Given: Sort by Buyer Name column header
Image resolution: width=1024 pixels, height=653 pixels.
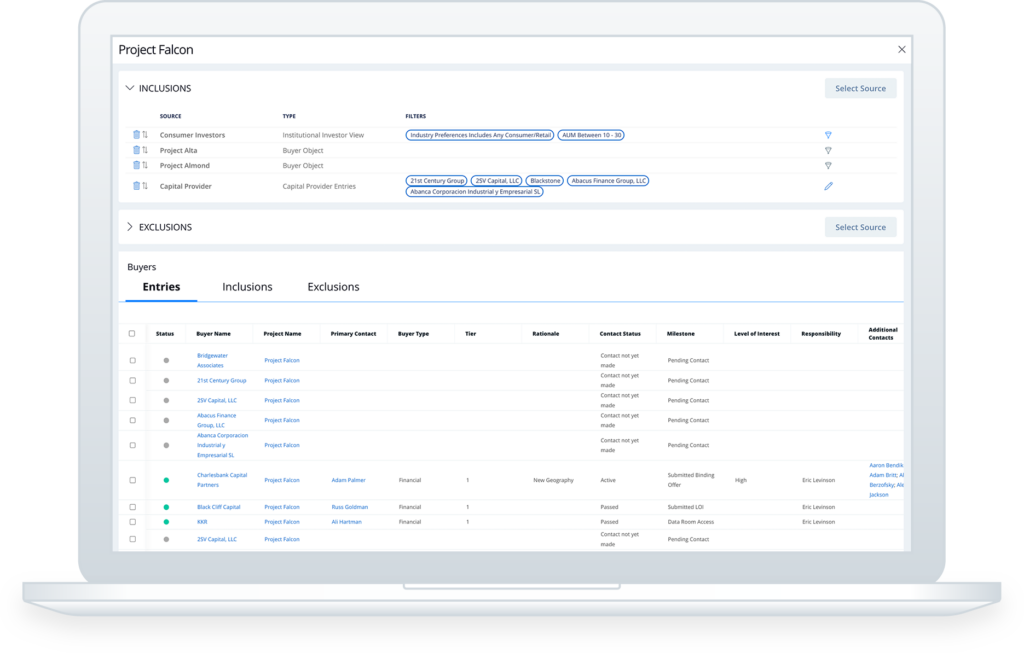Looking at the screenshot, I should click(x=214, y=334).
